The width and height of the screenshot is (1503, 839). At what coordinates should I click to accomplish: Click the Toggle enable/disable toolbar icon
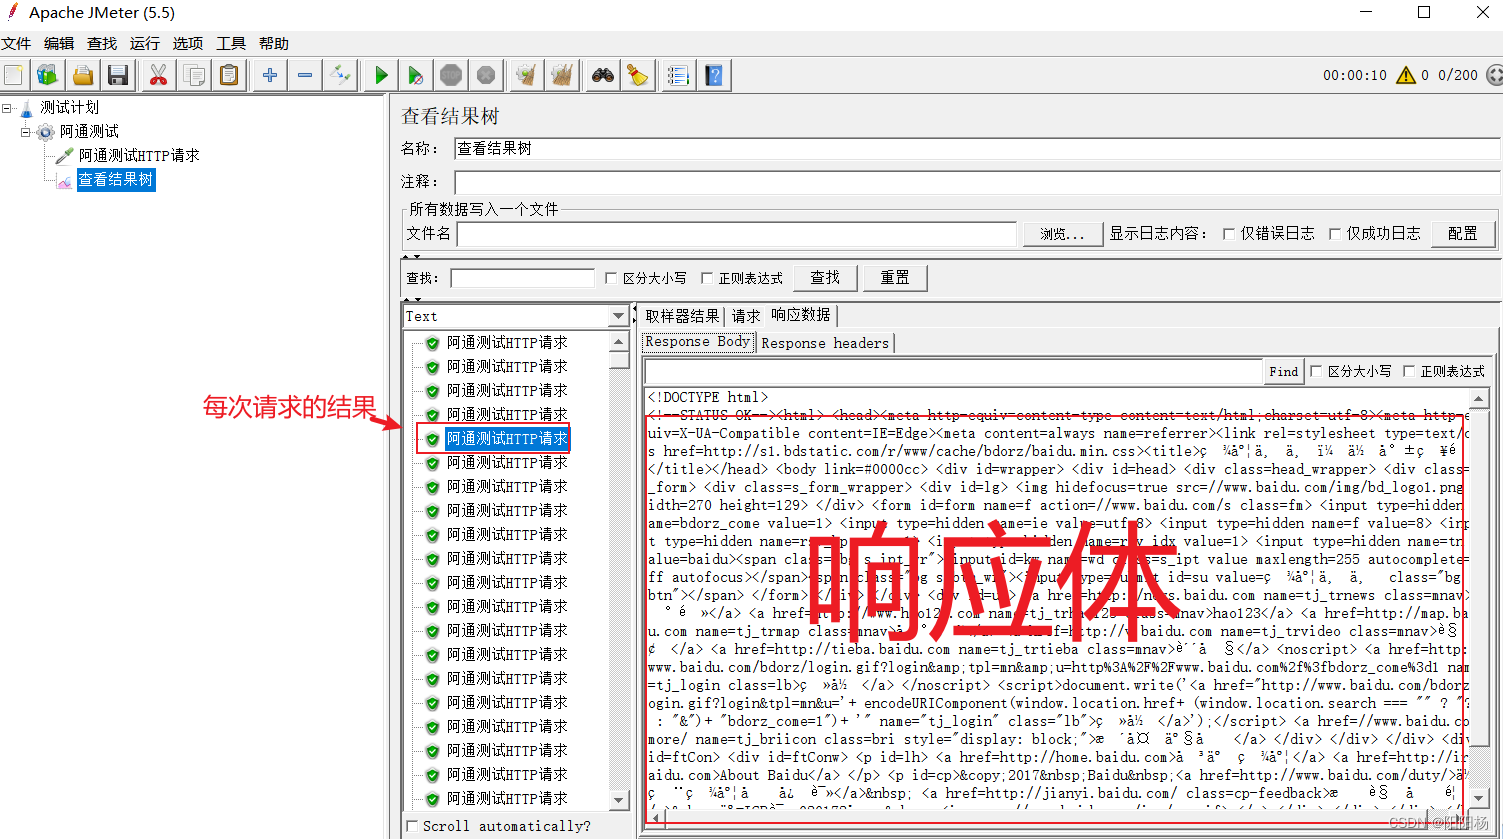341,75
